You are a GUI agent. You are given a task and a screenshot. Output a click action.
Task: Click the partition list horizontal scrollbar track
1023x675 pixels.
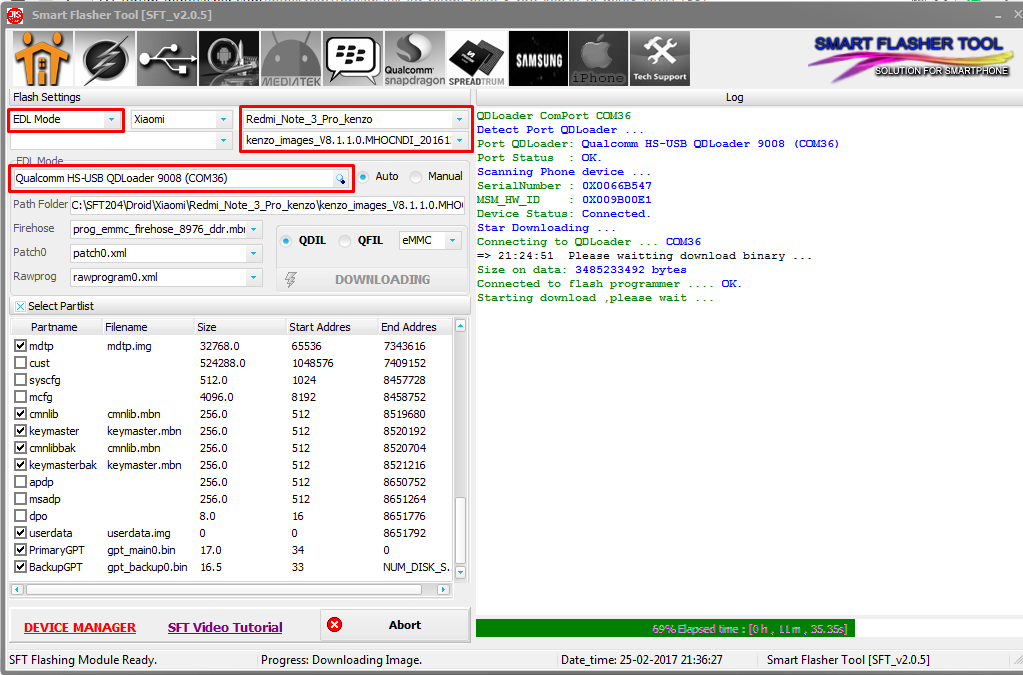pyautogui.click(x=224, y=589)
